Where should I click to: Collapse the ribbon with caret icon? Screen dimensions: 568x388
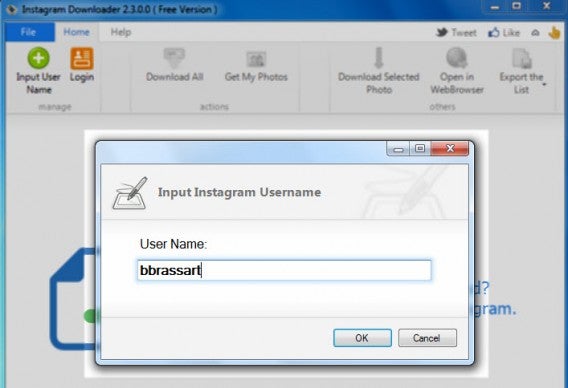(535, 33)
